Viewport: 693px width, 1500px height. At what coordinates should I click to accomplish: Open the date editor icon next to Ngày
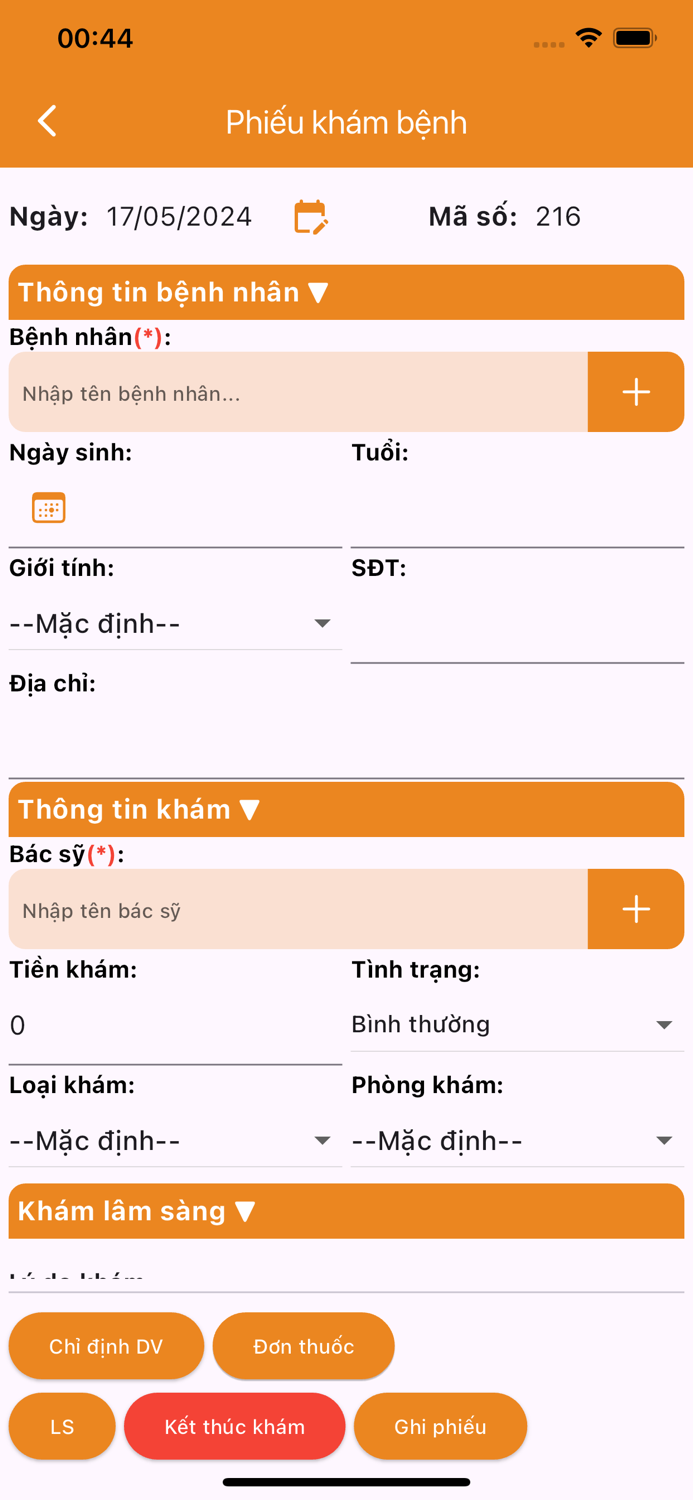pyautogui.click(x=312, y=216)
